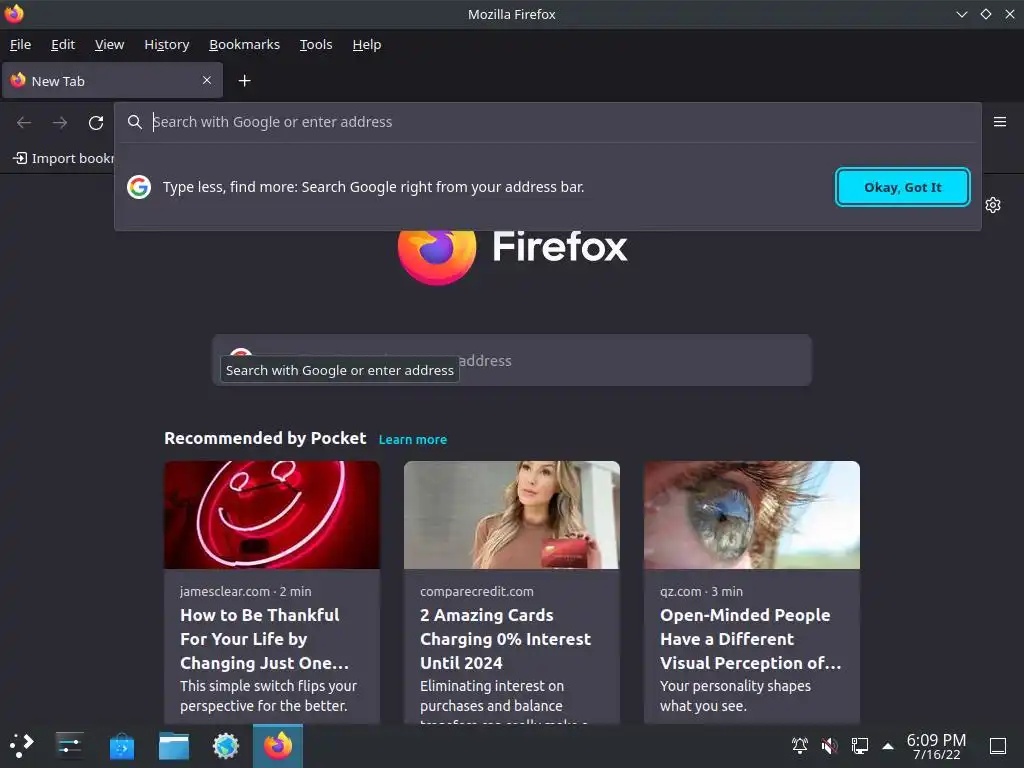
Task: Click the Type less, find more tip text
Action: pos(374,187)
